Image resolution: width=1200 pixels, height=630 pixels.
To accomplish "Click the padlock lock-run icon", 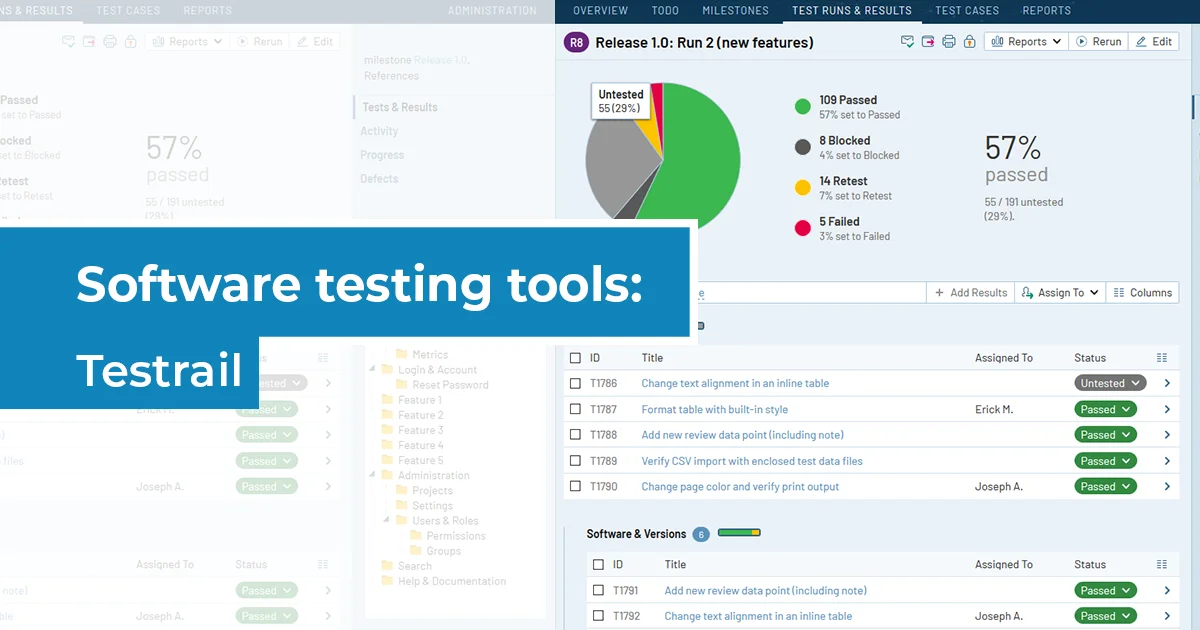I will [969, 42].
